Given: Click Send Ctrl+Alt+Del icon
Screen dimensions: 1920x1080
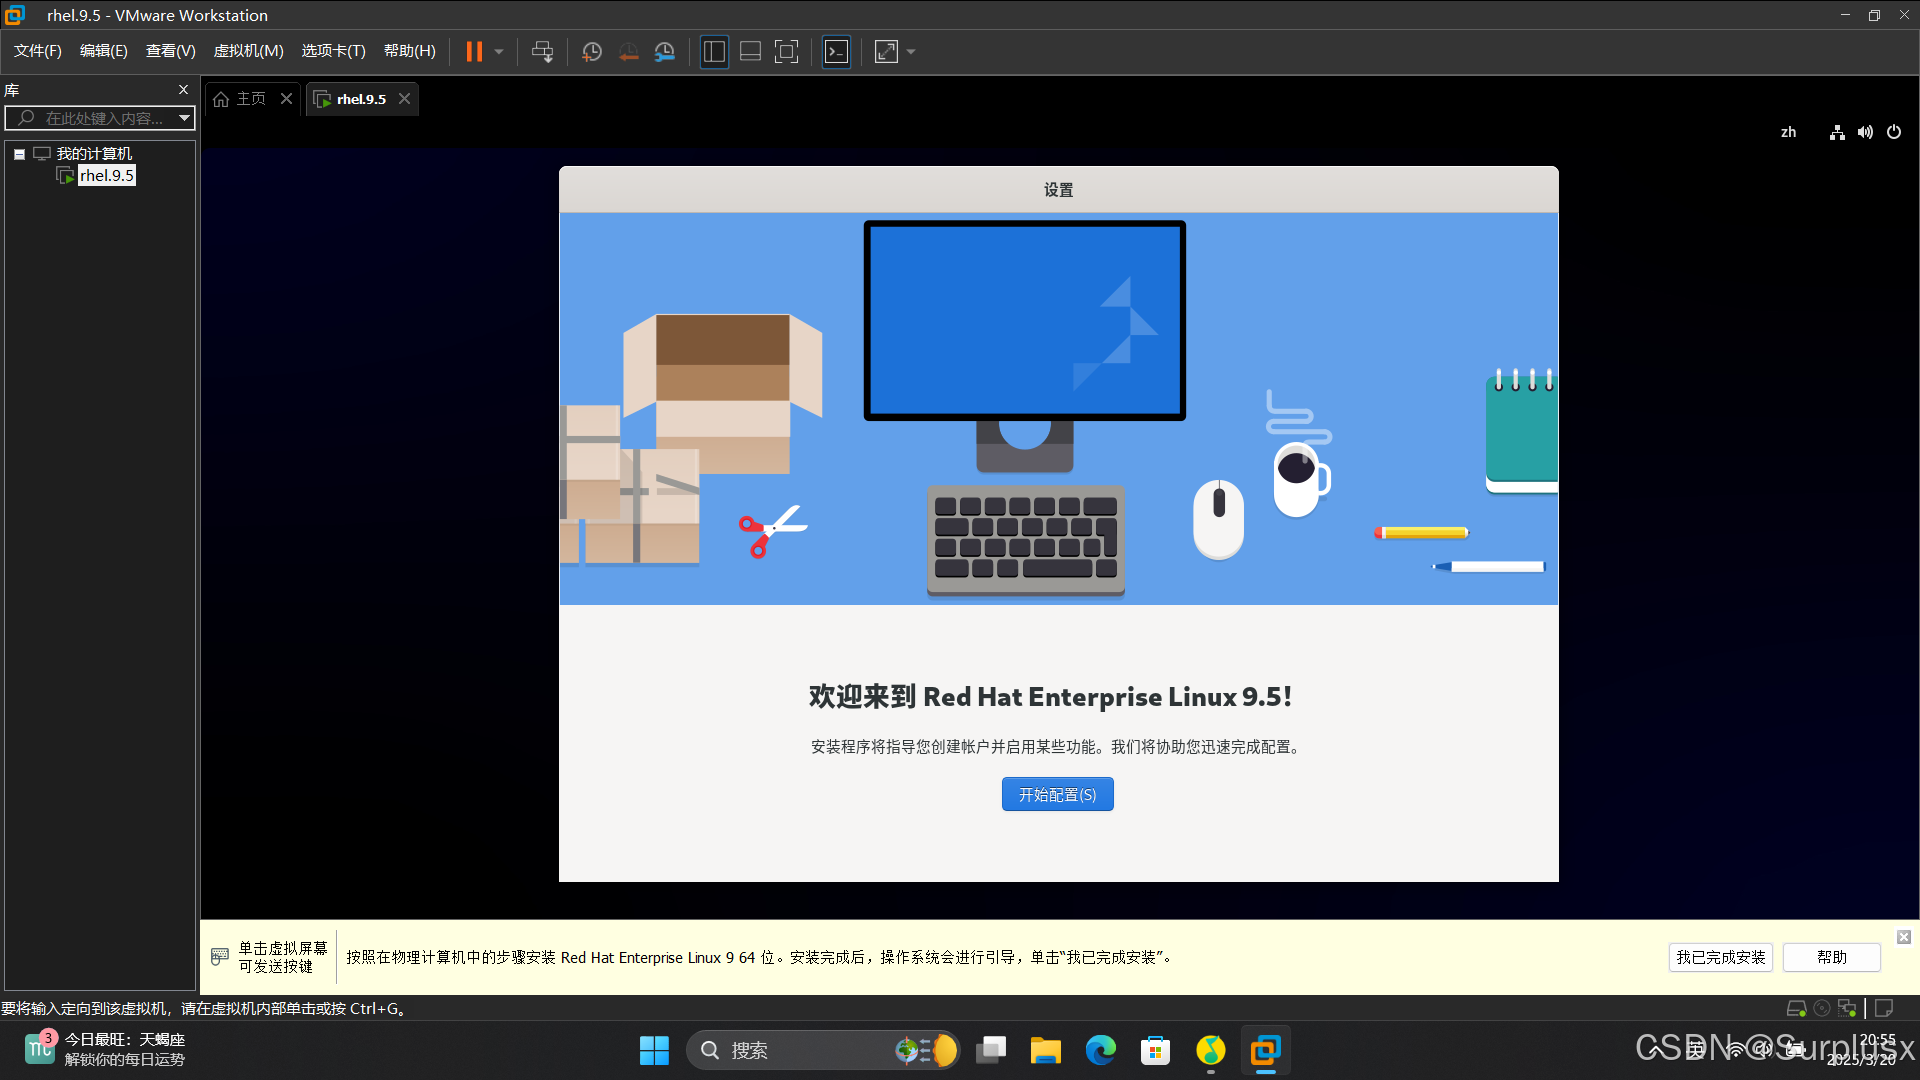Looking at the screenshot, I should coord(542,52).
